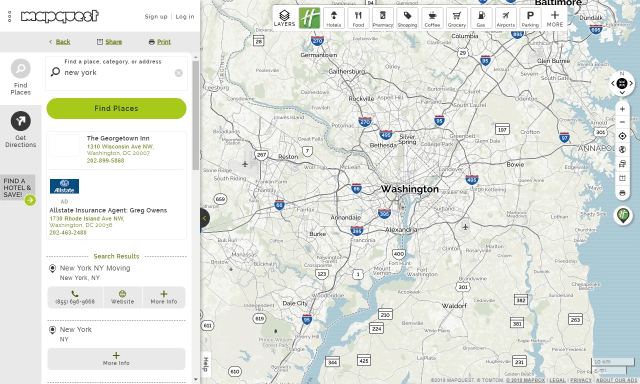Open More Info for New York NY result

116,359
